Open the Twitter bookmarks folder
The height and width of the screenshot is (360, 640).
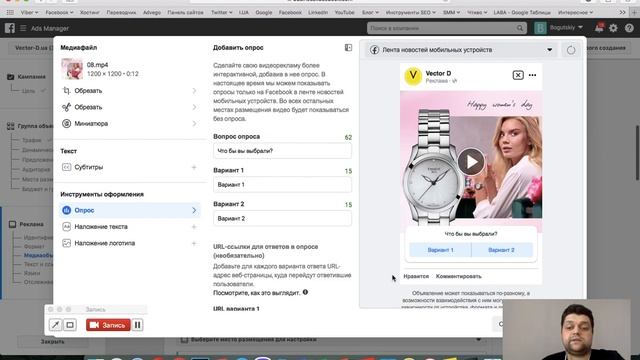[x=222, y=13]
